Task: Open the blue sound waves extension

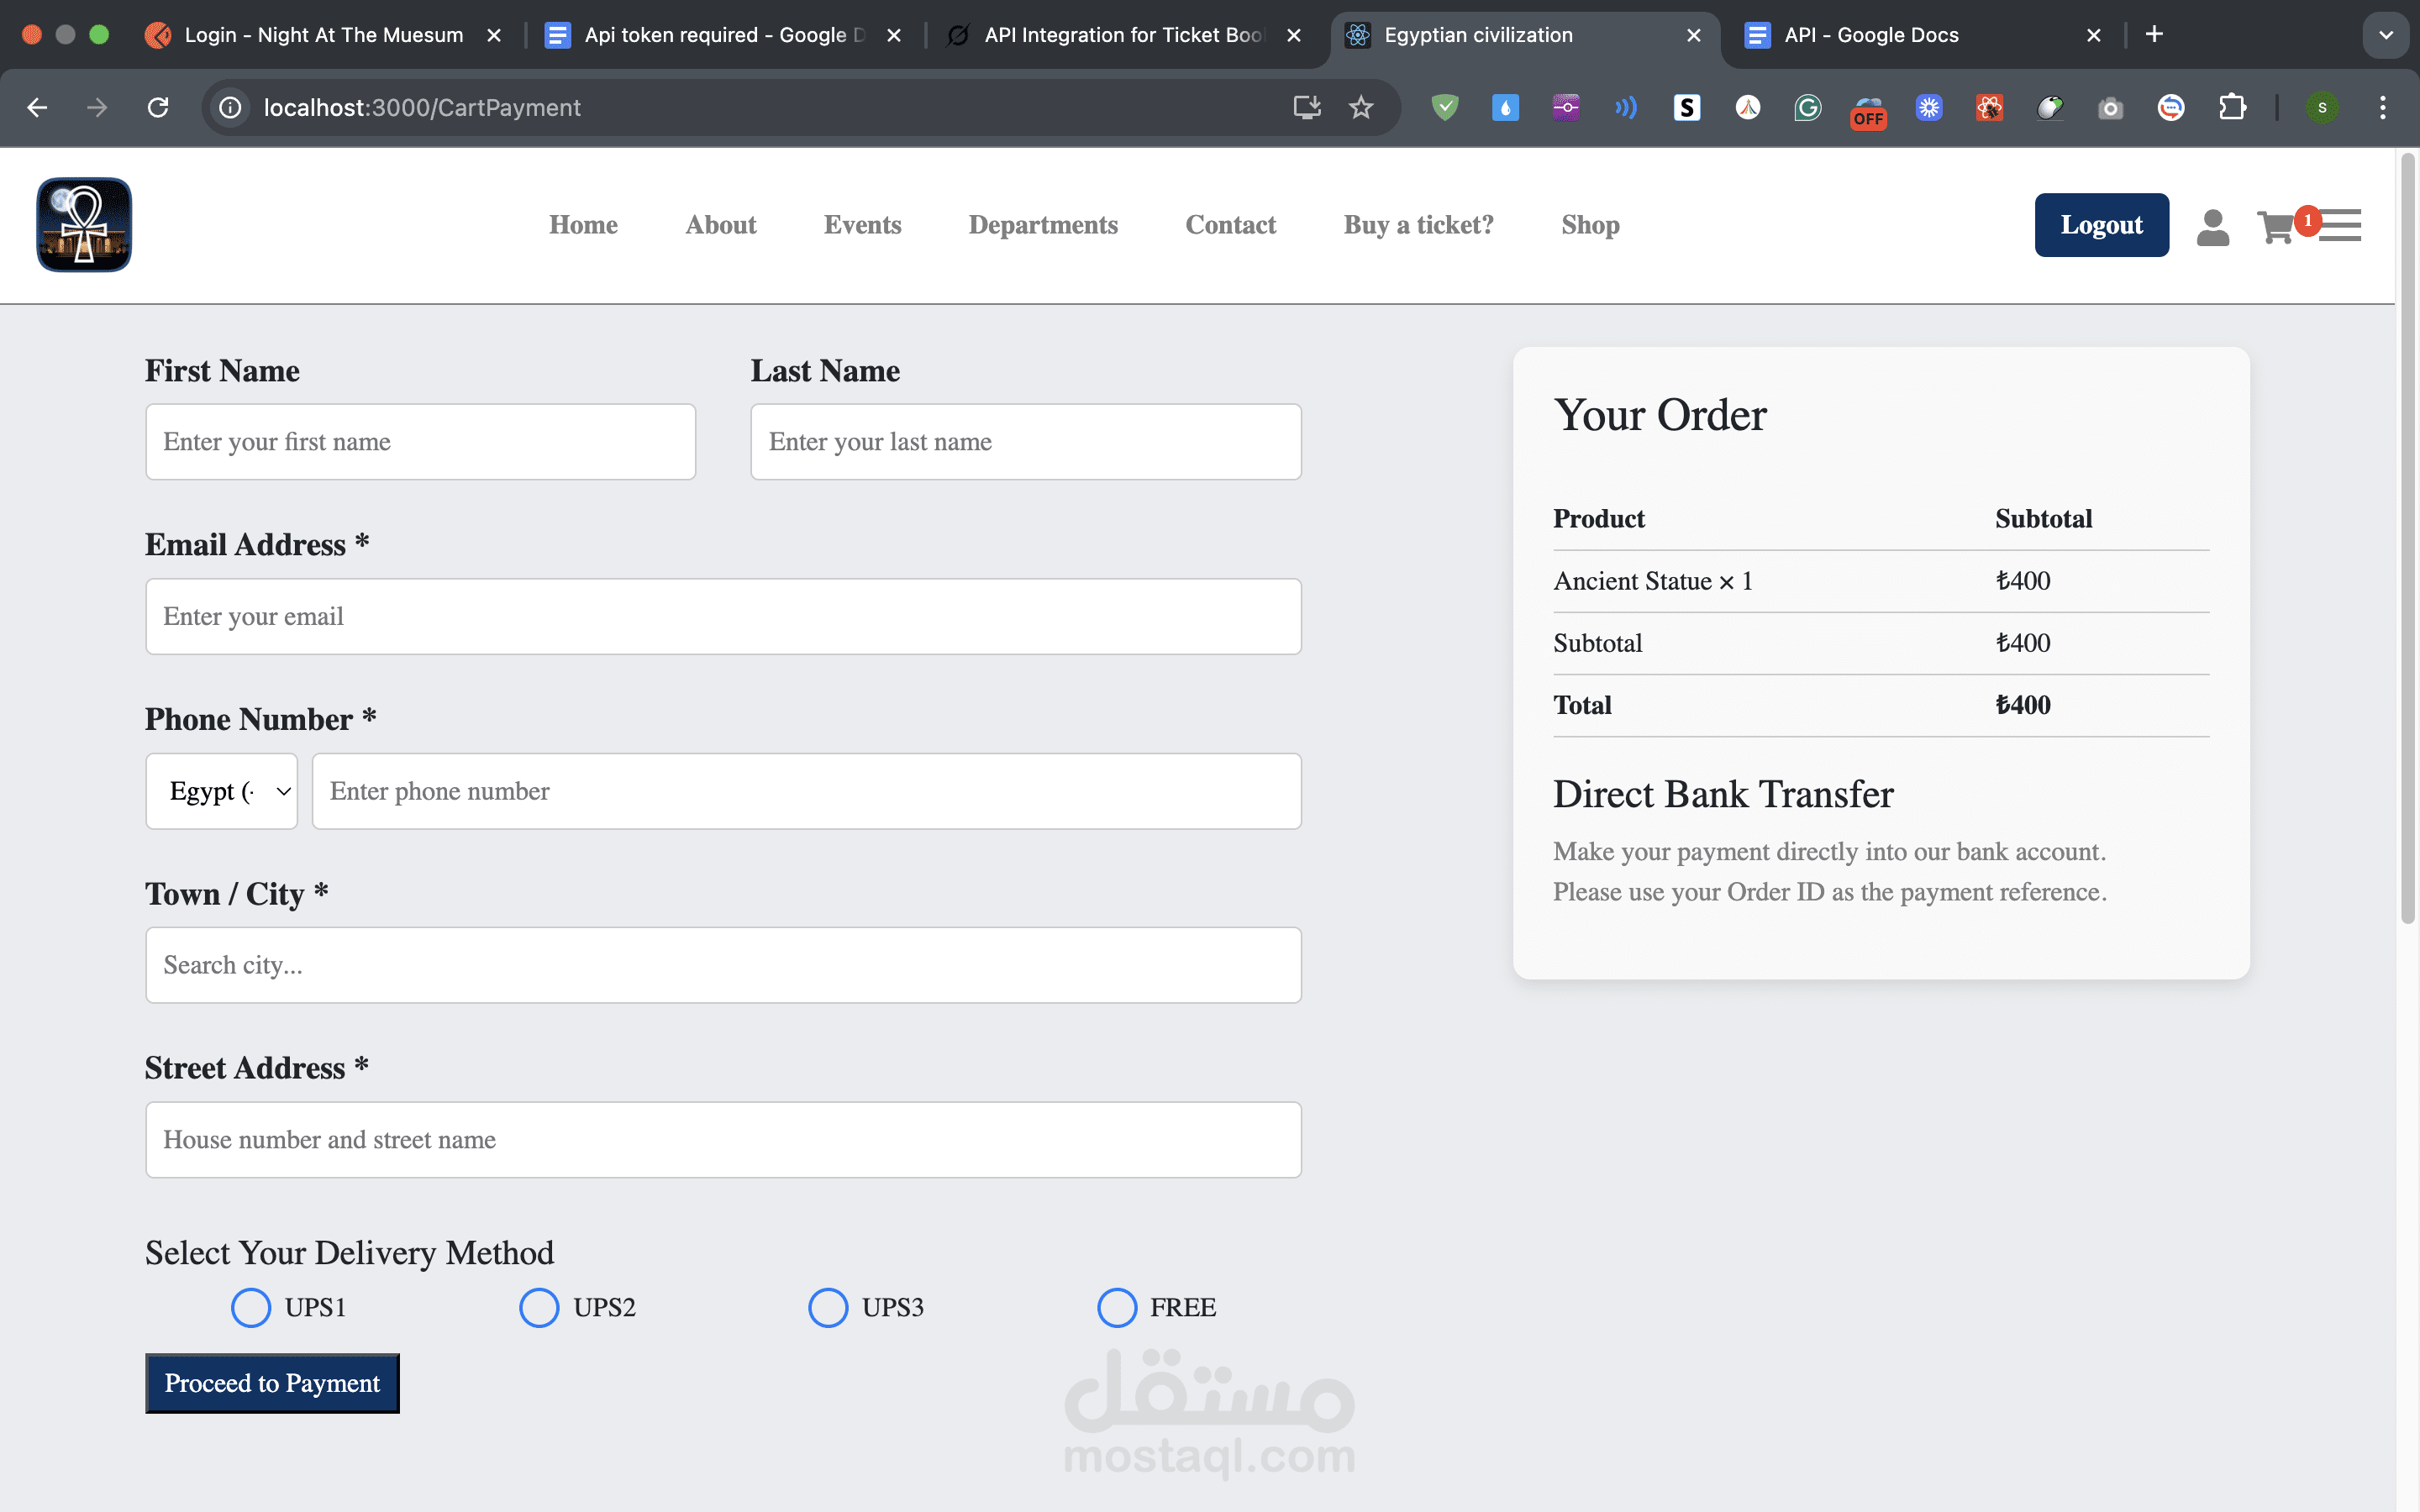Action: click(1626, 108)
